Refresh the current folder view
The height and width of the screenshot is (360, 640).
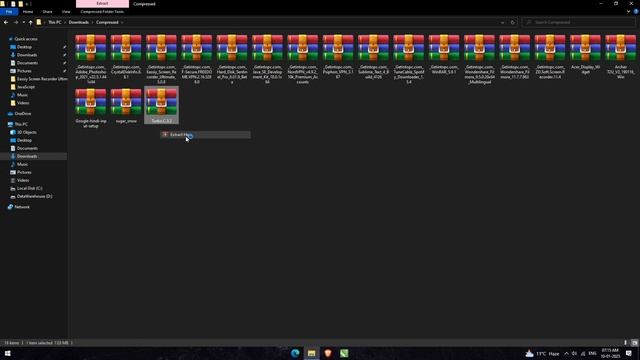coord(513,22)
